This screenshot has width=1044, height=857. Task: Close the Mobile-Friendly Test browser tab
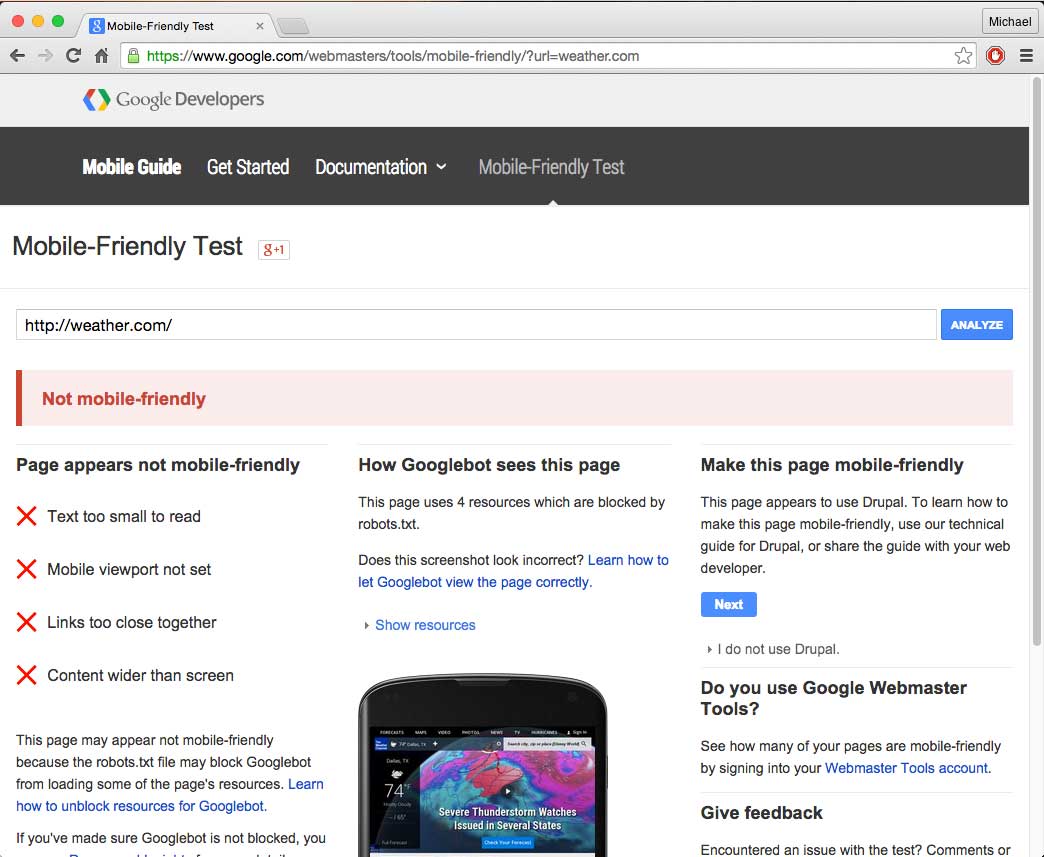pos(260,26)
